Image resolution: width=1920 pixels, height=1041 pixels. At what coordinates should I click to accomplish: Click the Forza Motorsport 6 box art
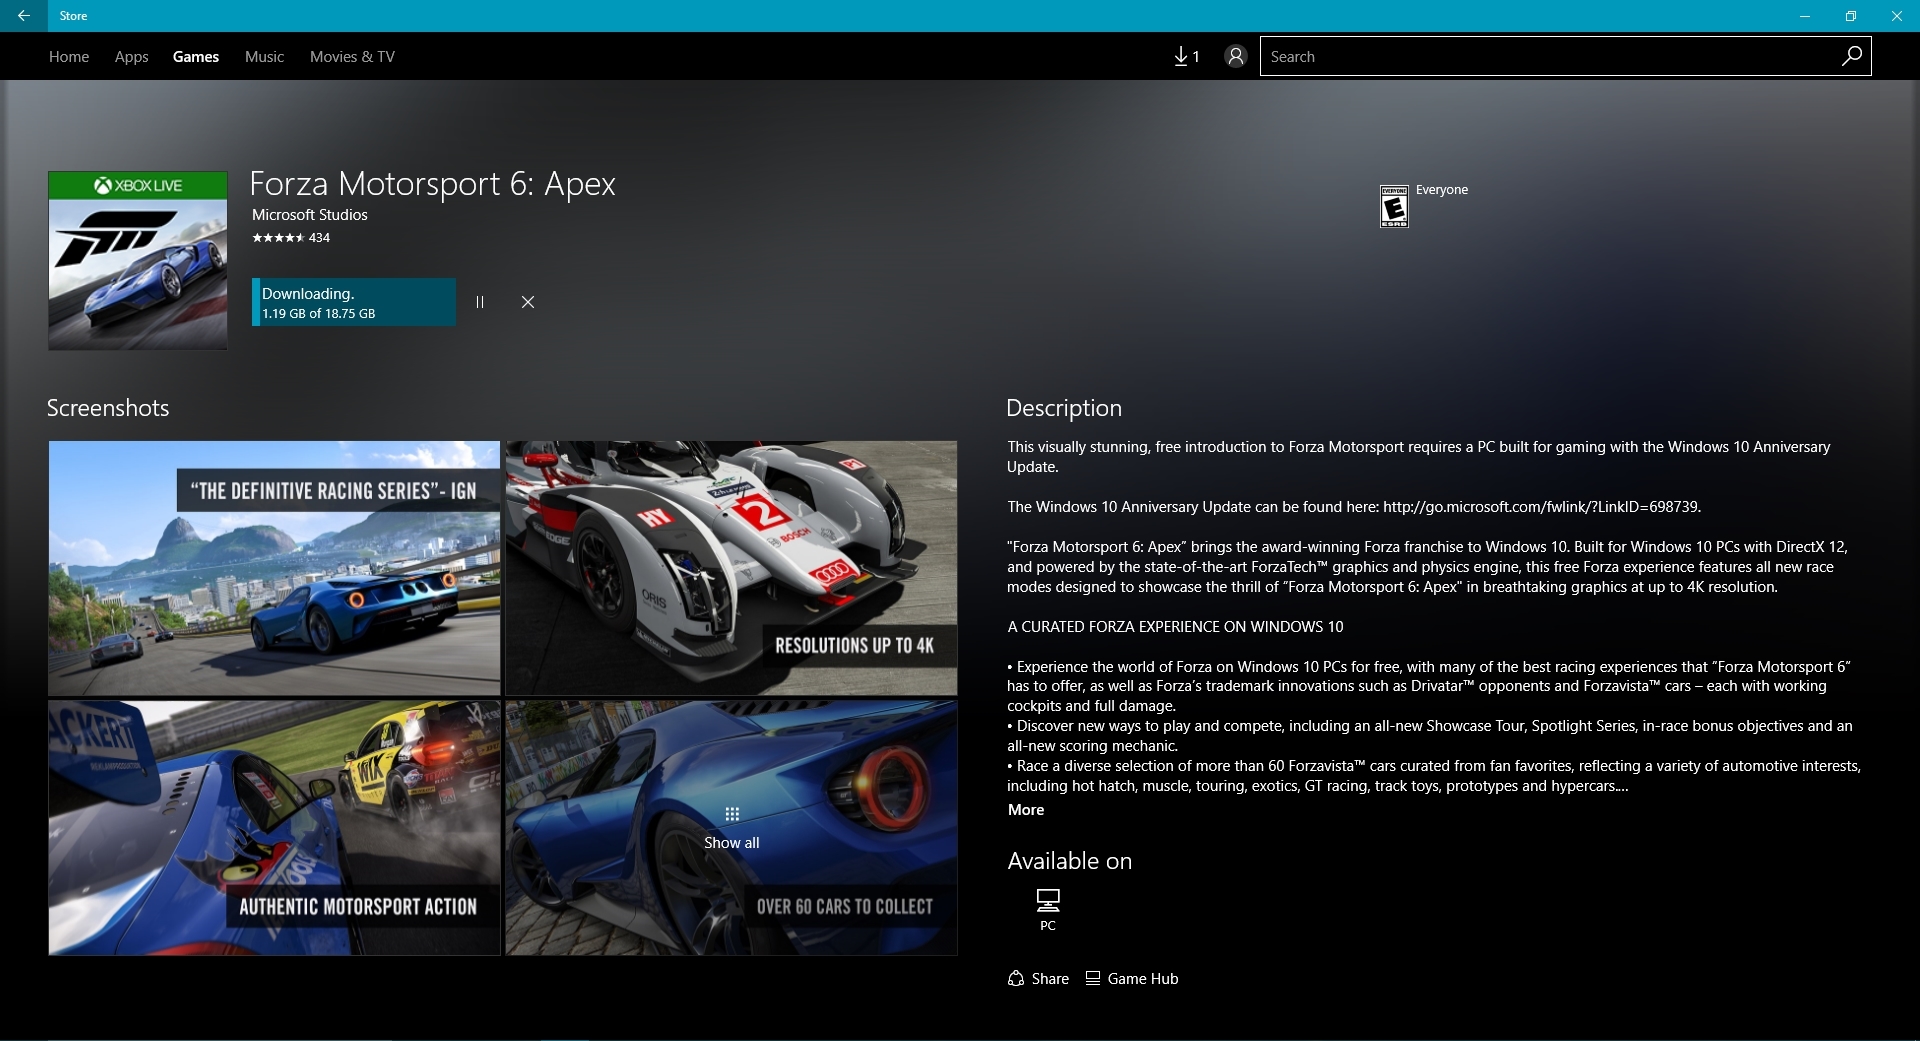tap(138, 260)
